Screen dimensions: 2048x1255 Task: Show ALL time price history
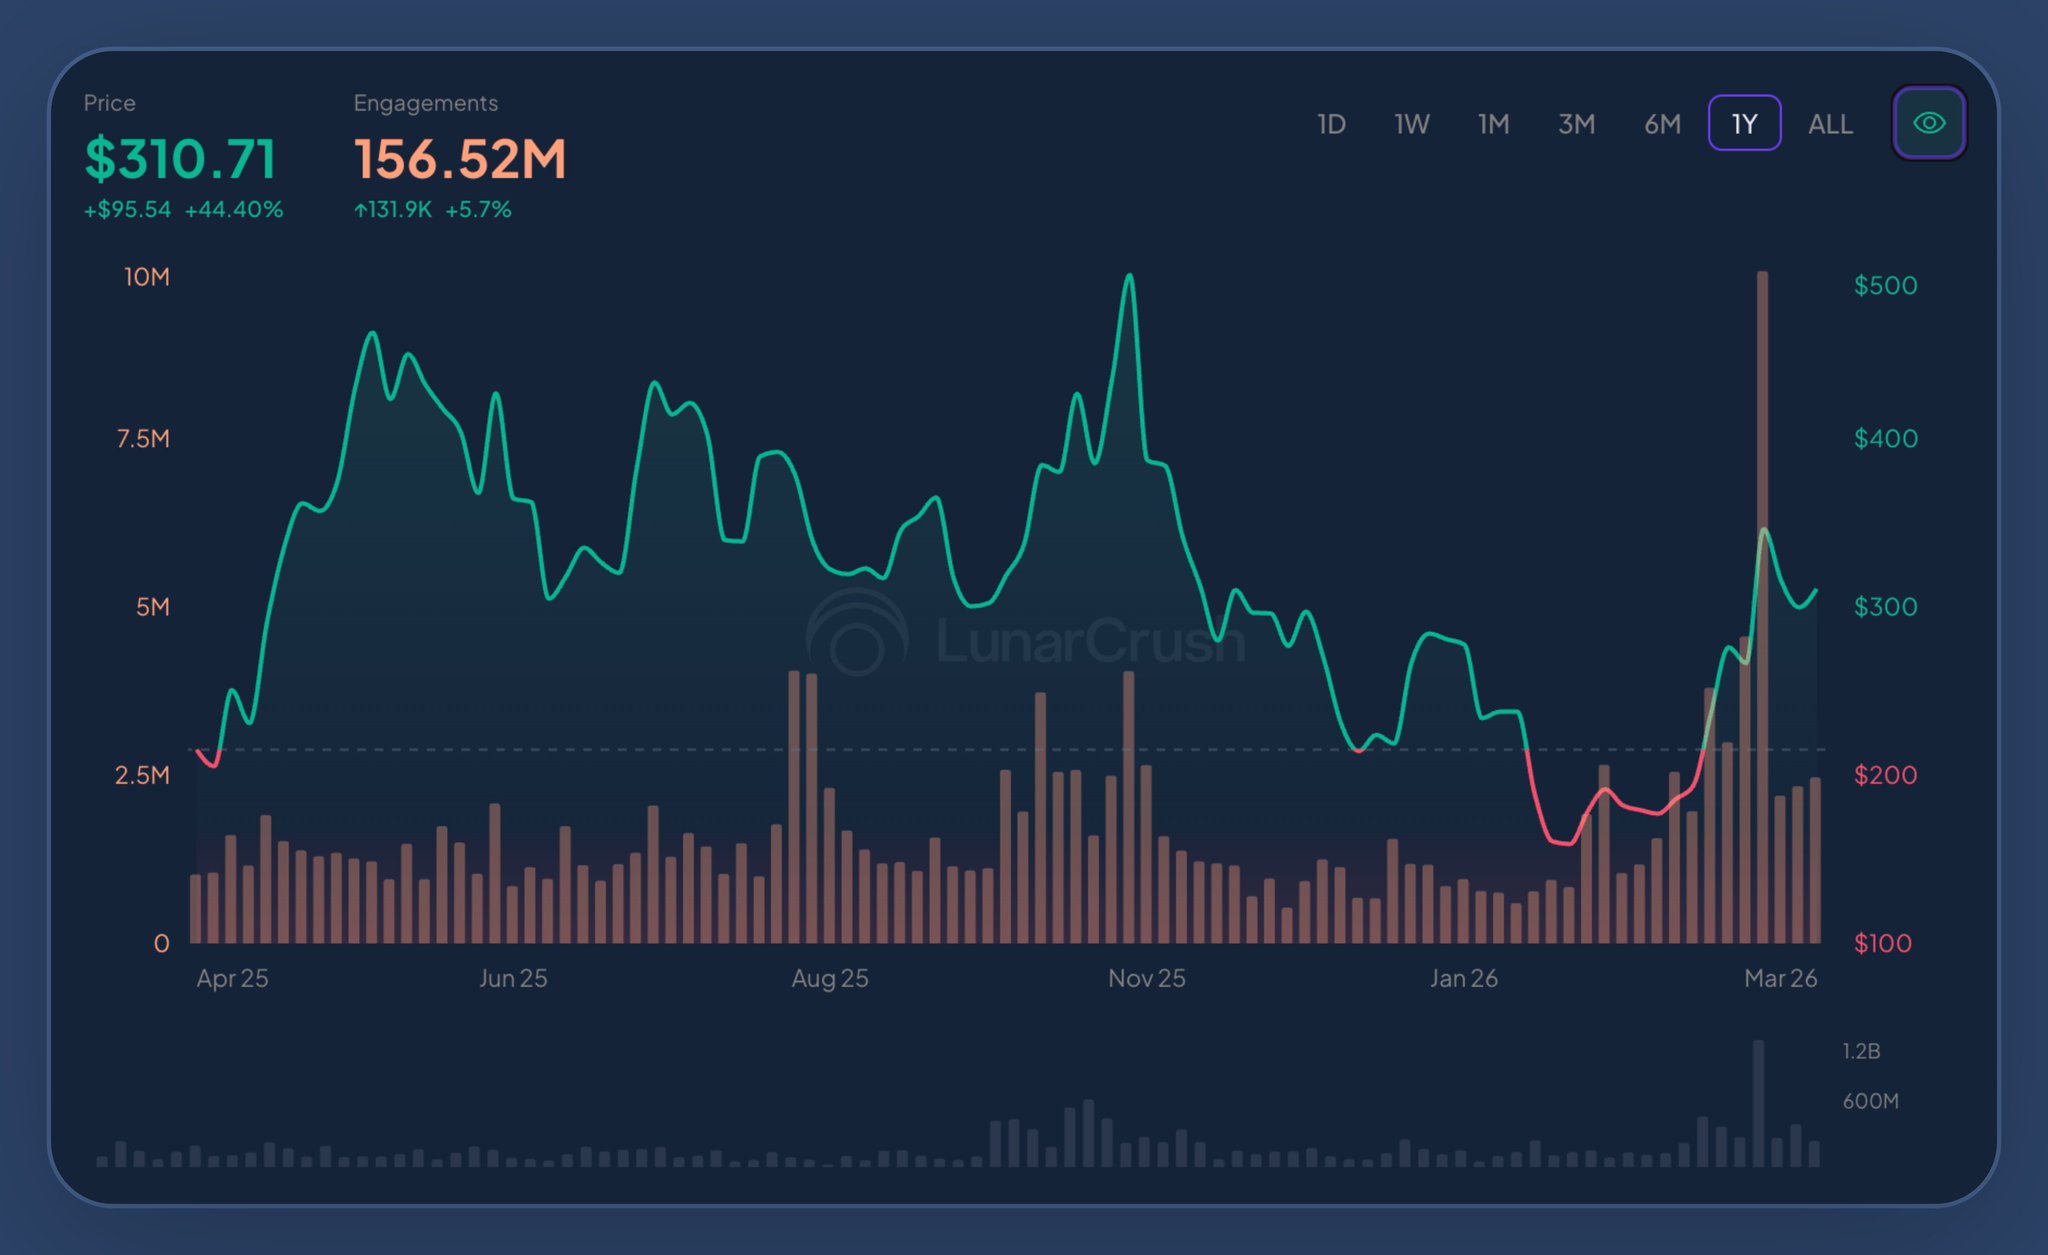pyautogui.click(x=1830, y=124)
